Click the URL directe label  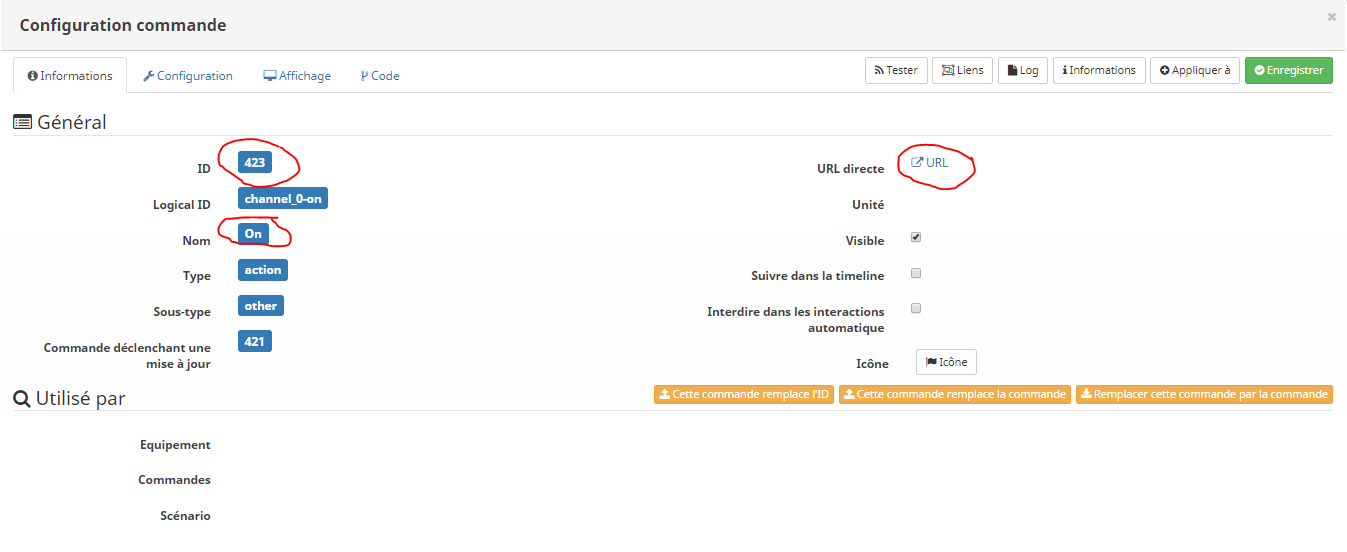pyautogui.click(x=850, y=169)
